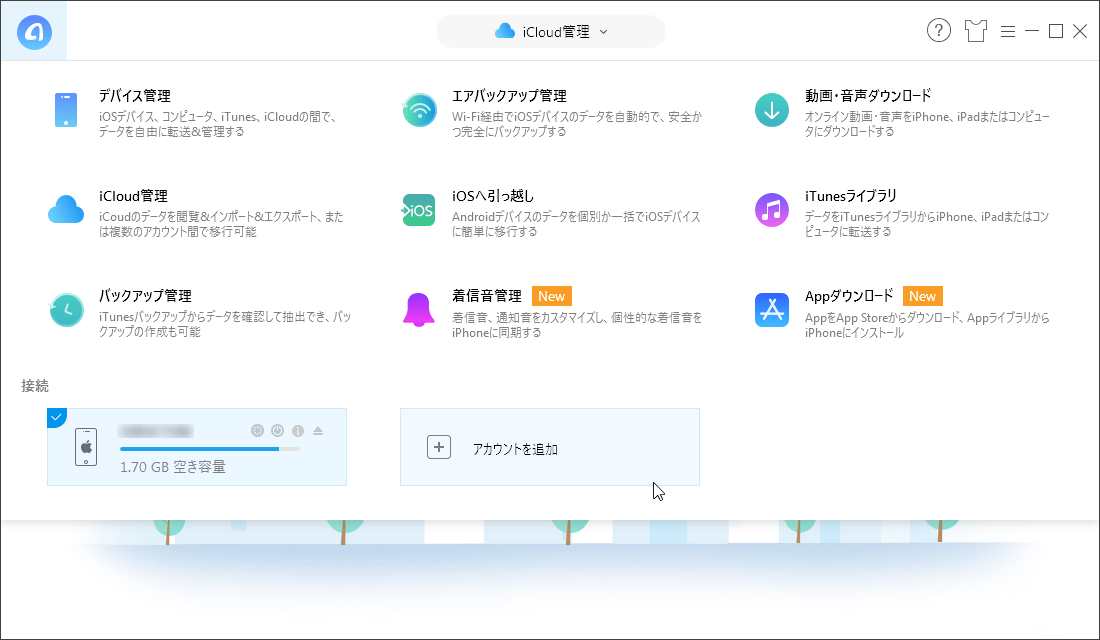Click the device storage progress bar
The height and width of the screenshot is (640, 1100).
210,449
